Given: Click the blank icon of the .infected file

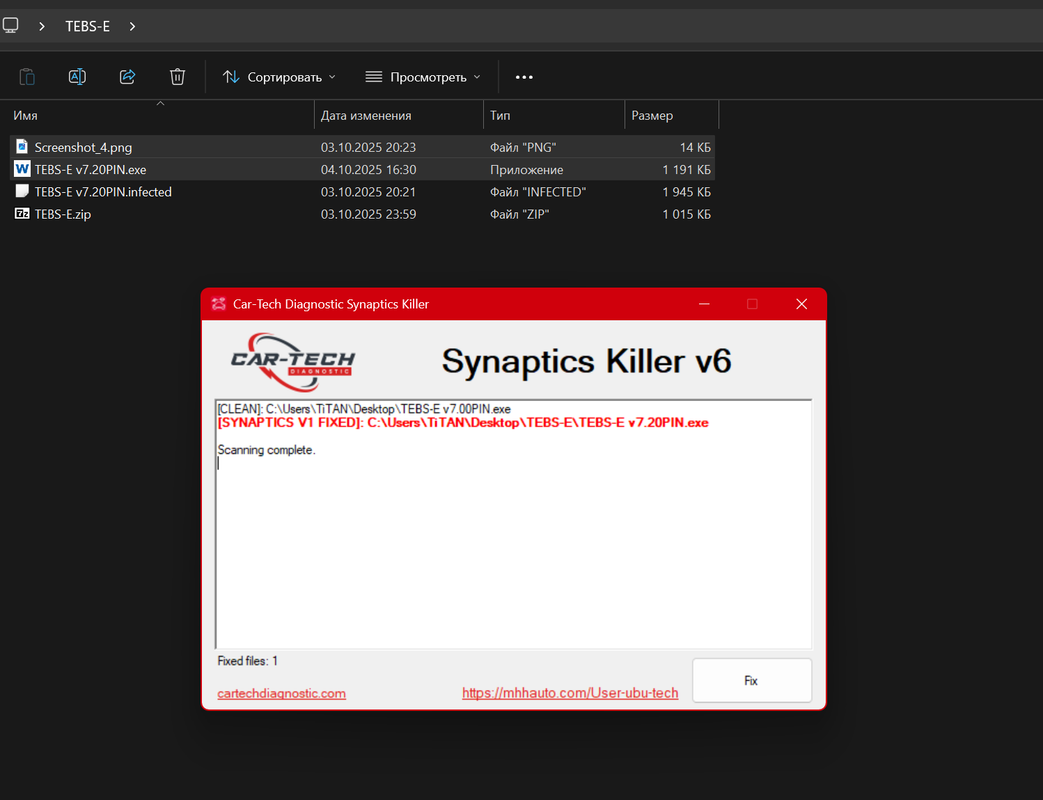Looking at the screenshot, I should tap(22, 192).
